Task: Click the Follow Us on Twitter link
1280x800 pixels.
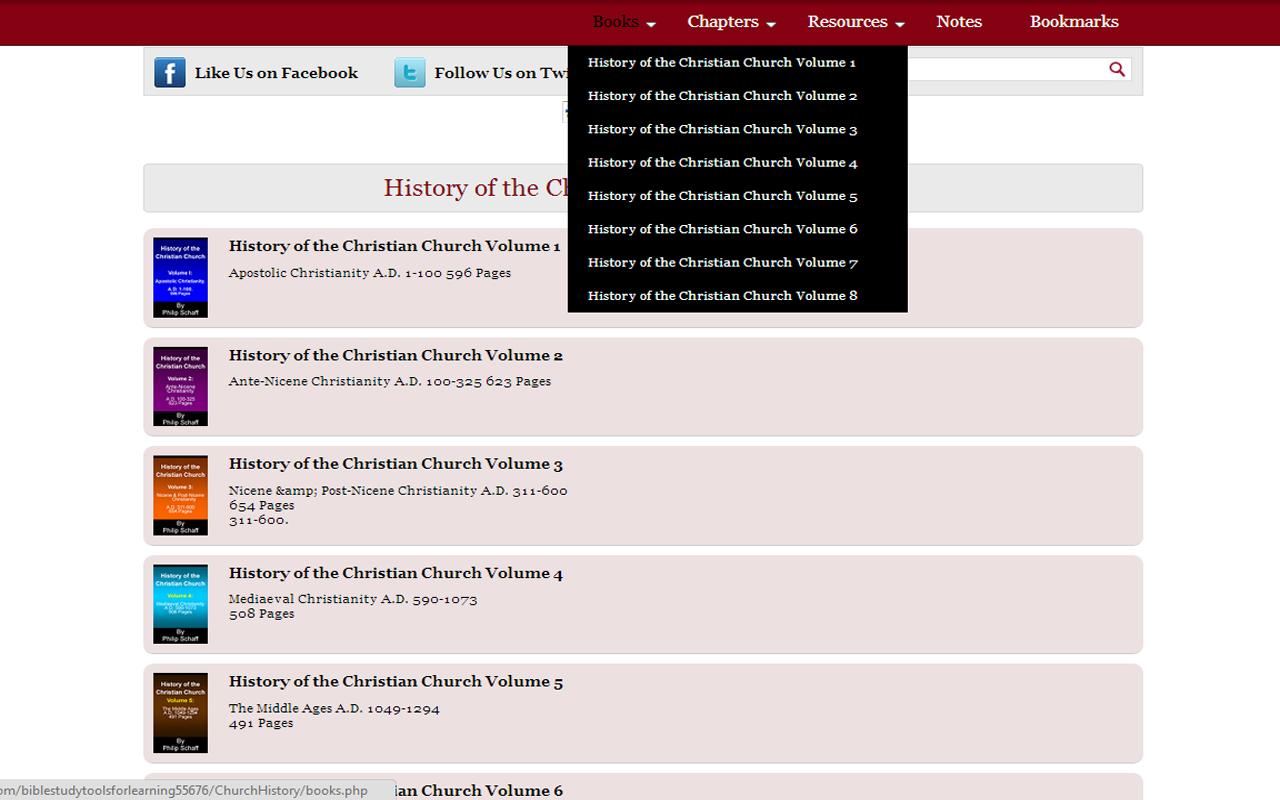Action: point(500,73)
